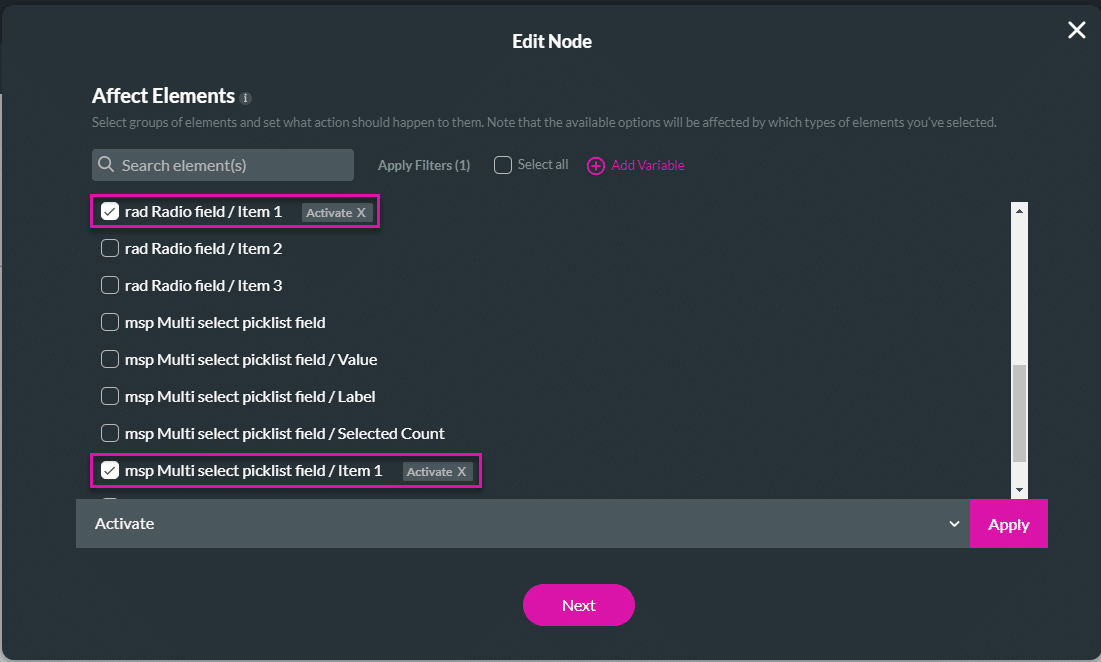
Task: Uncheck rad Radio field / Item 1
Action: click(110, 212)
